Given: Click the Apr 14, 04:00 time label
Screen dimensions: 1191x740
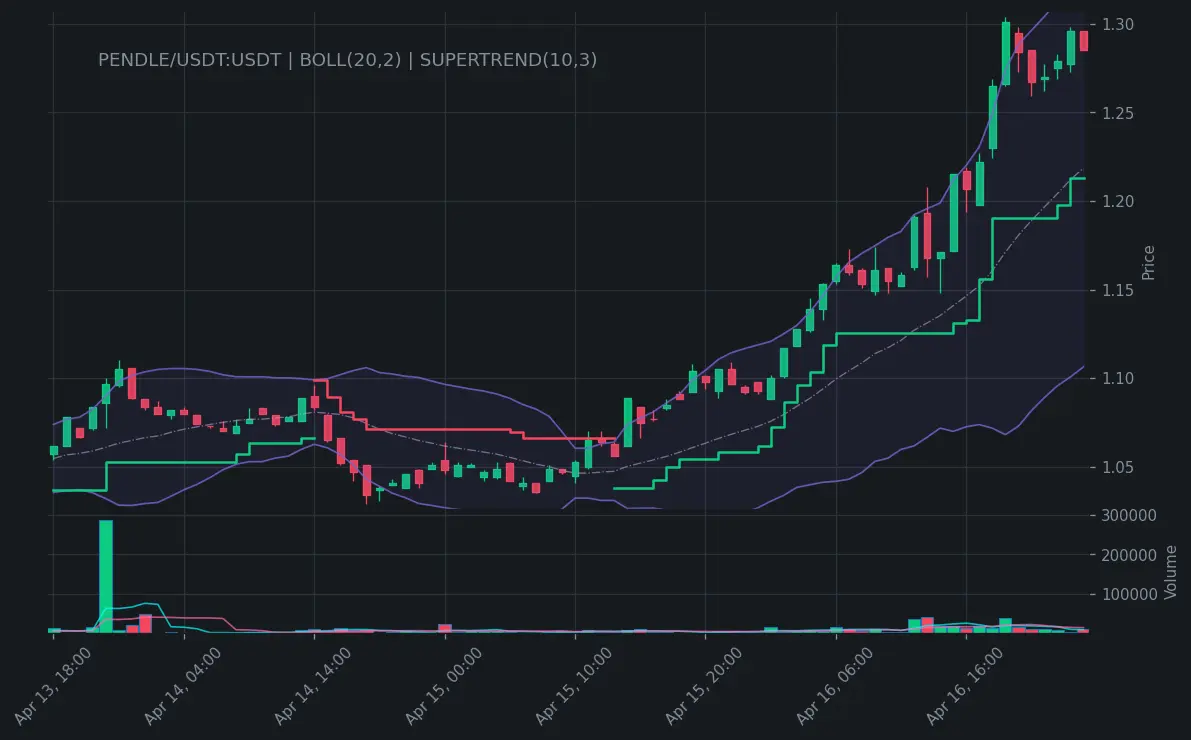Looking at the screenshot, I should [182, 686].
